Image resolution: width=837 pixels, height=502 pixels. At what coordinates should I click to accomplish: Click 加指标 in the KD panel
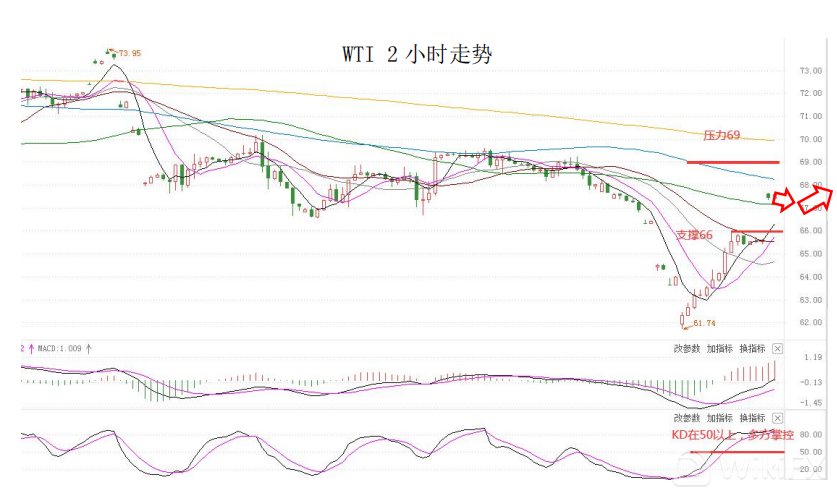coord(720,418)
